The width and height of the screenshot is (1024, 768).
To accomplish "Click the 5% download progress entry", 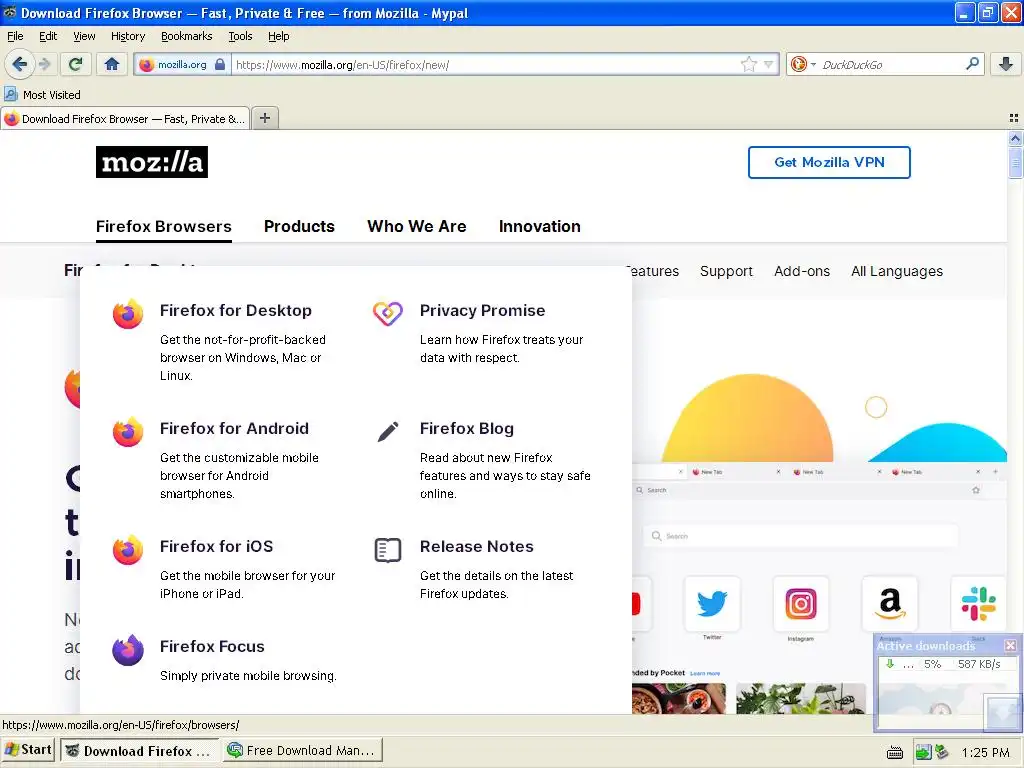I will coord(946,664).
